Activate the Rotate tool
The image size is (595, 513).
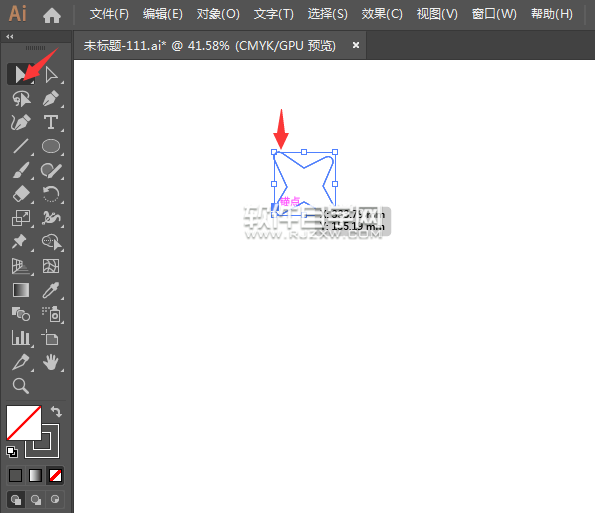pyautogui.click(x=51, y=194)
